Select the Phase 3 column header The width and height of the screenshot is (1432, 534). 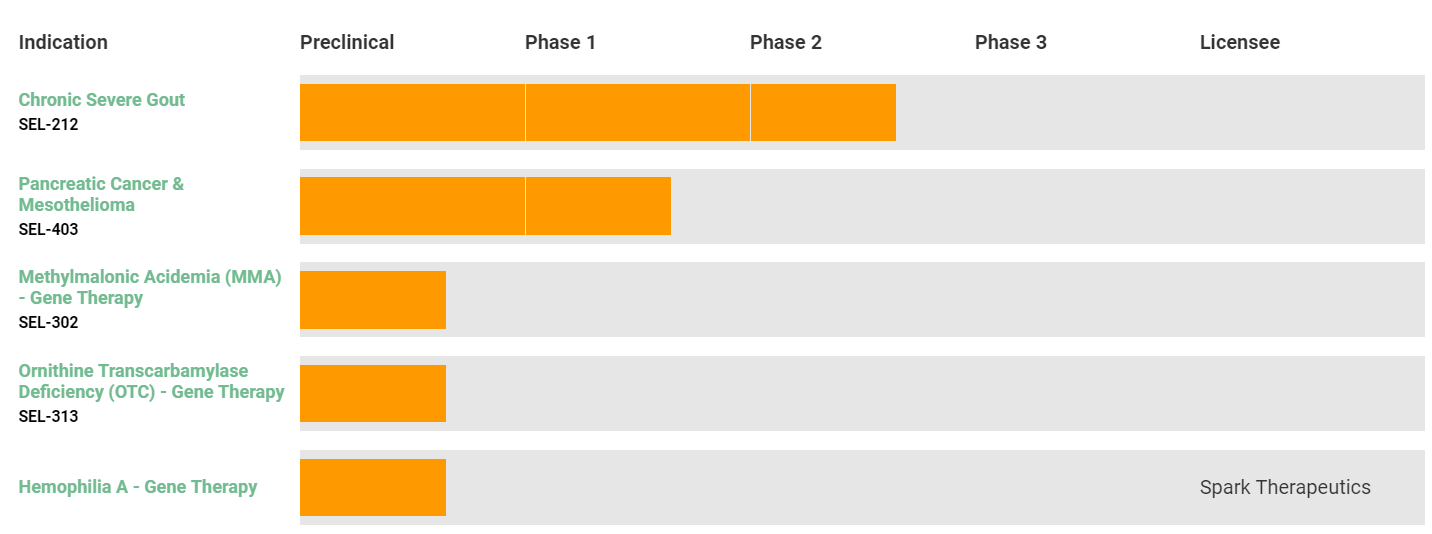tap(1011, 42)
